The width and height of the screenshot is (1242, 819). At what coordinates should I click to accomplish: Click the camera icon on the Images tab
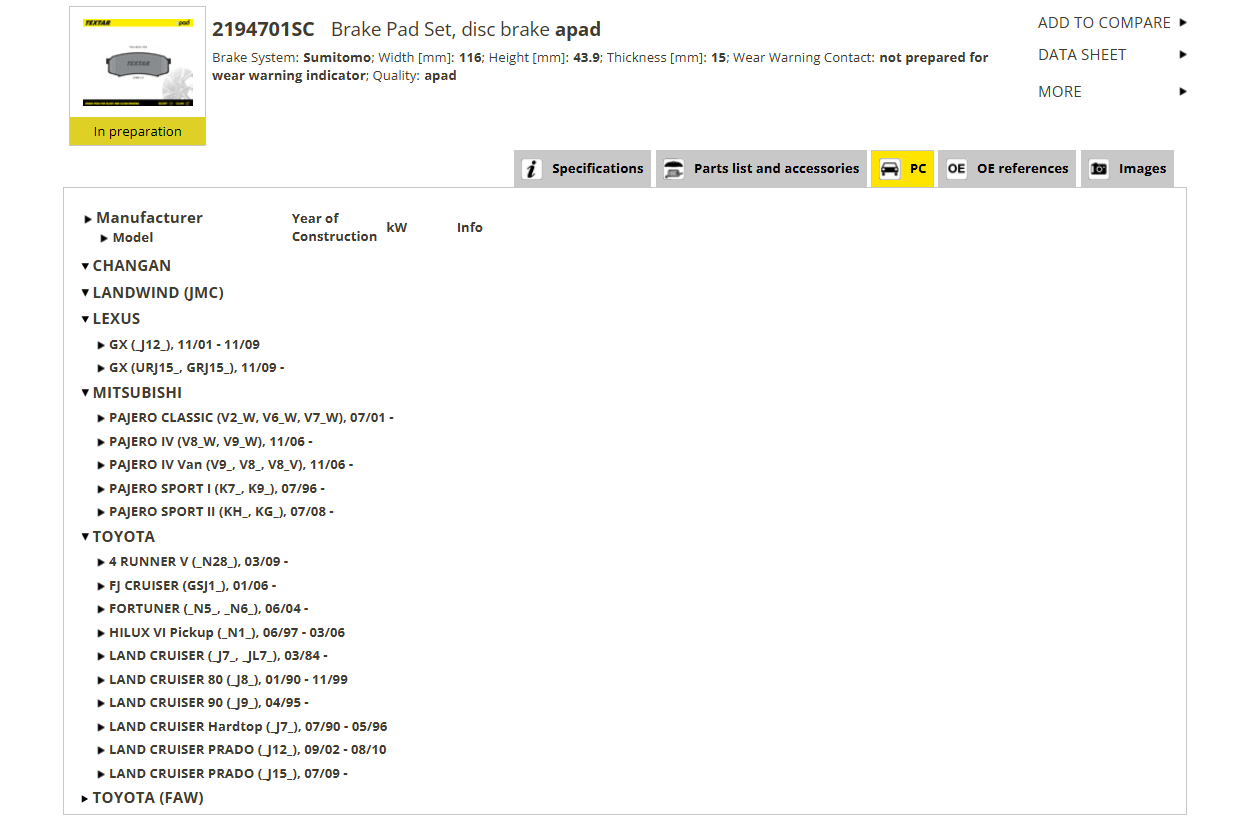[x=1099, y=169]
